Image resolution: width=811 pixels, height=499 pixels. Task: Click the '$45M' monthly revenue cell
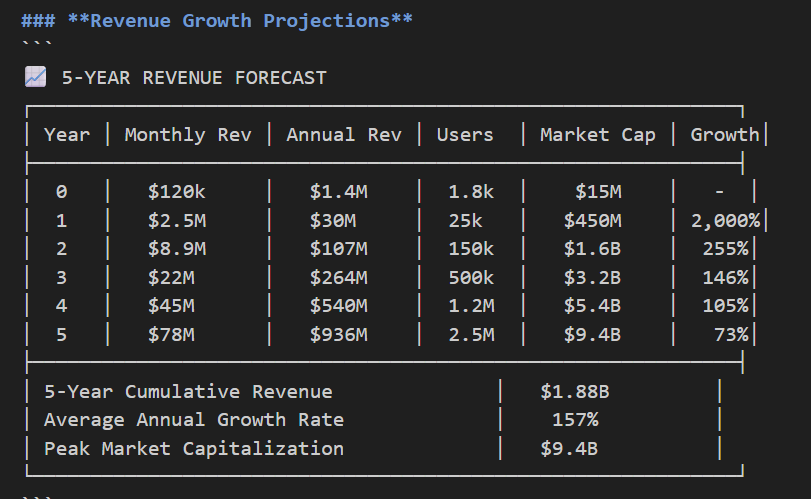(171, 306)
